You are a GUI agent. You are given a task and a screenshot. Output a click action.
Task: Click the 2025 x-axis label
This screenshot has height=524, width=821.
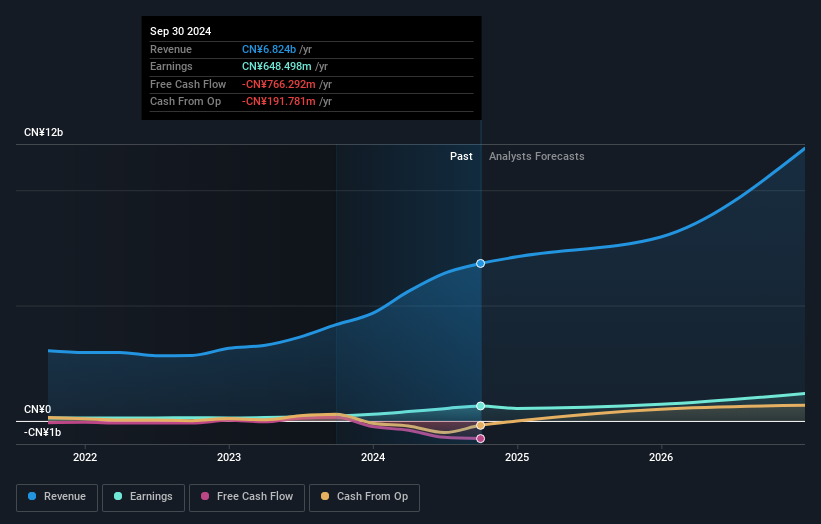[x=517, y=457]
